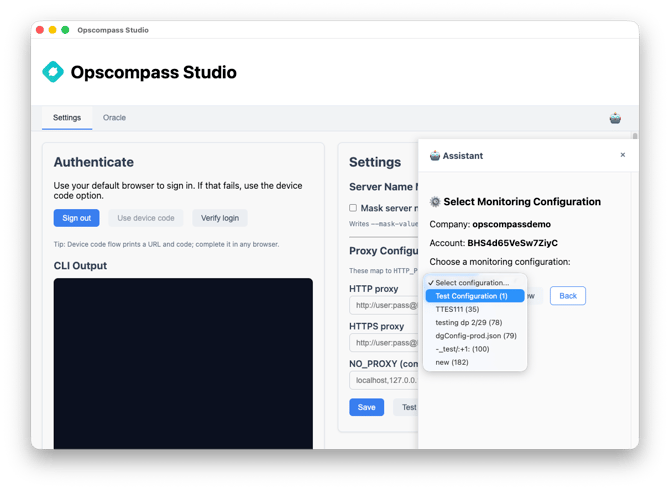Click the Back button in Assistant

567,296
